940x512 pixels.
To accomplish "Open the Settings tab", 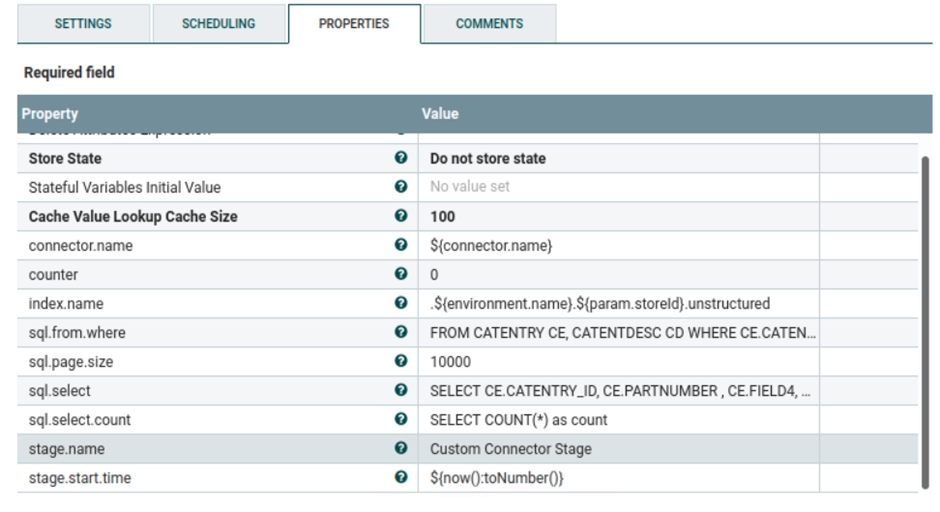I will click(x=83, y=24).
